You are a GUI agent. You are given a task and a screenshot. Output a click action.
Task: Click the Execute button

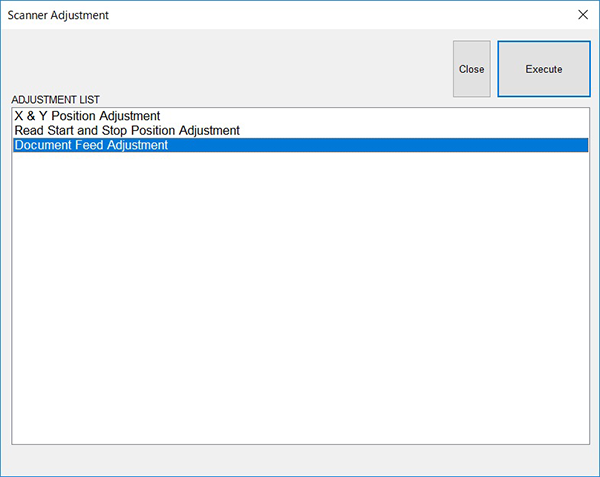(x=544, y=69)
